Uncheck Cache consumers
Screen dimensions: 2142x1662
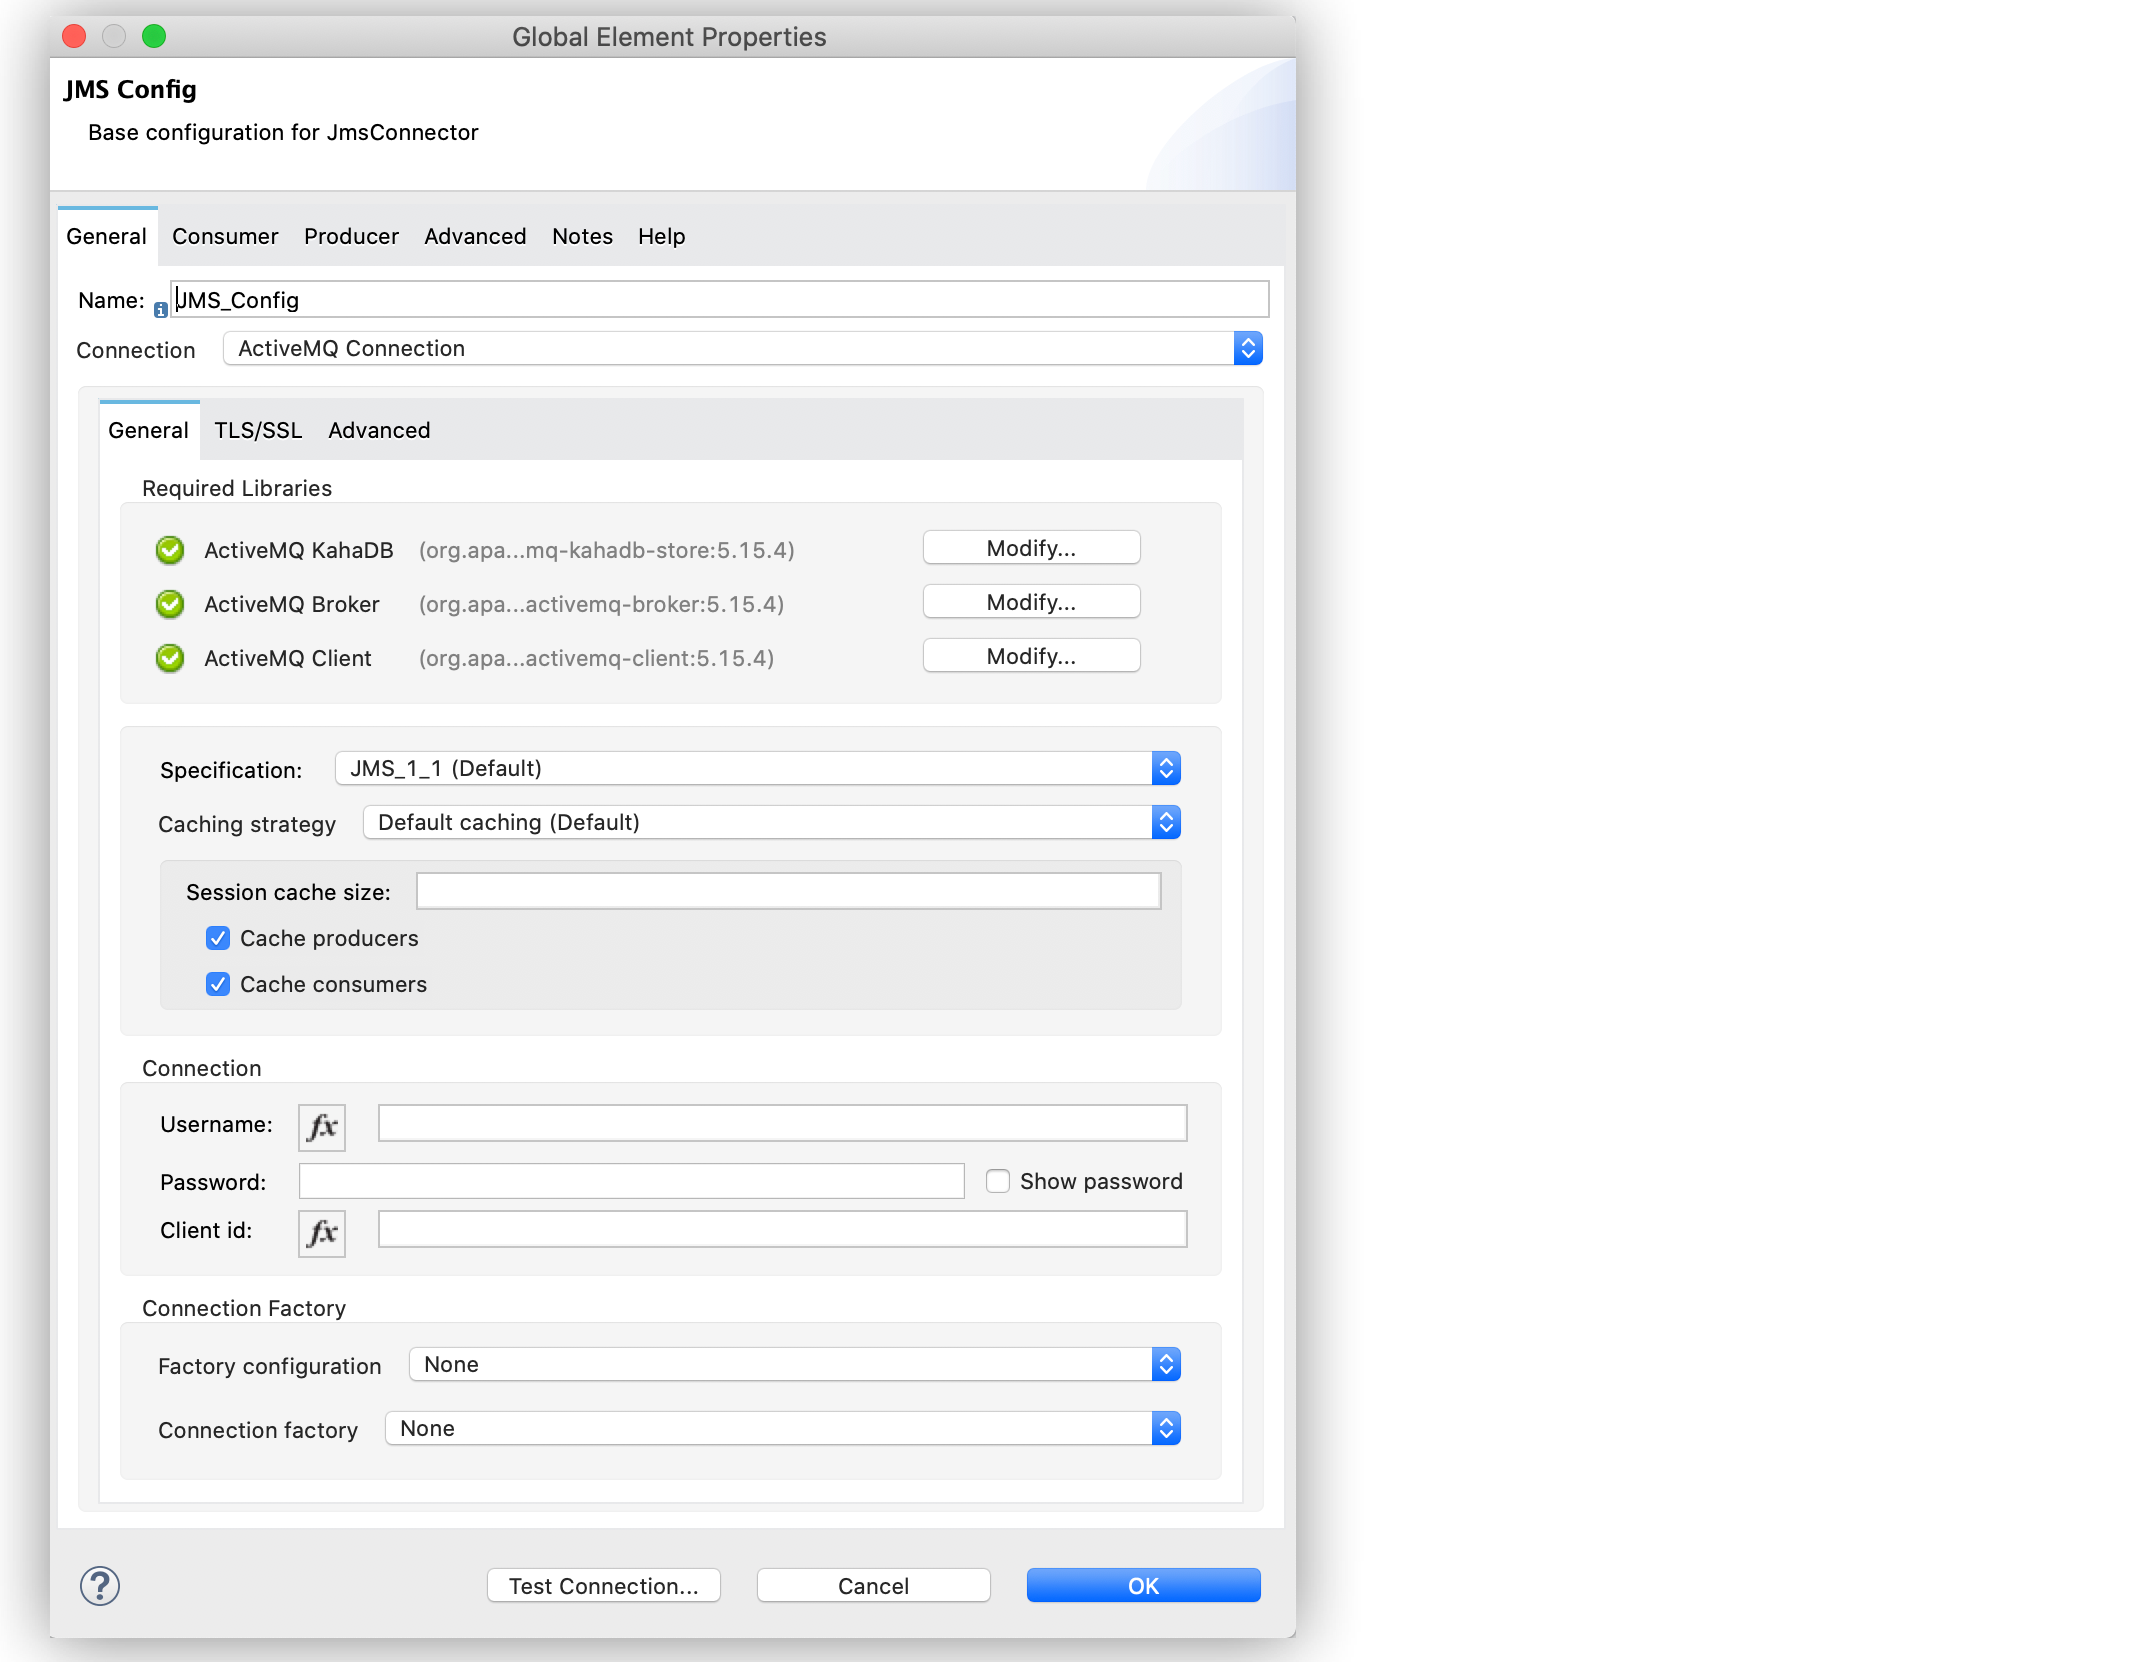tap(218, 984)
